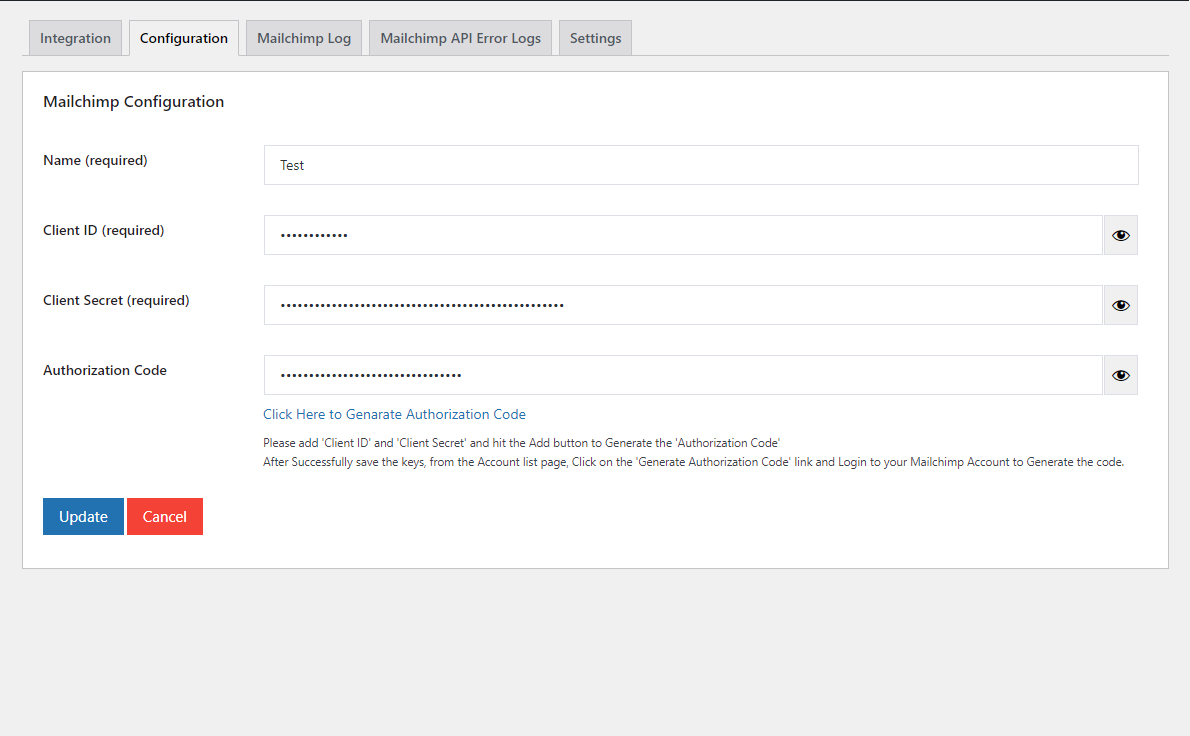Click inside the Client ID password field
The image size is (1190, 736).
pos(683,235)
